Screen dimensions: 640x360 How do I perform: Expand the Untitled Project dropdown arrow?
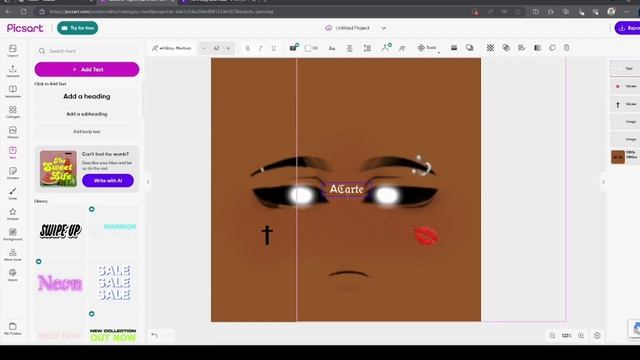point(384,28)
